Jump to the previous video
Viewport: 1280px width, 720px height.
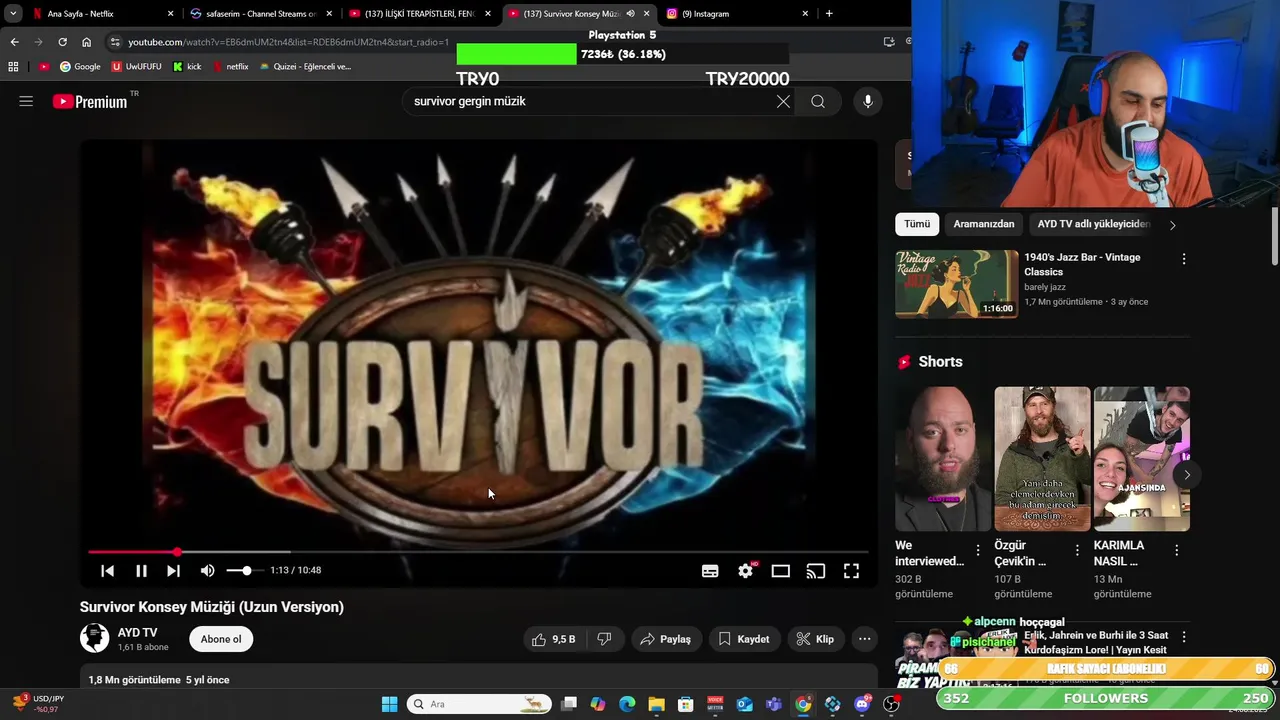107,571
